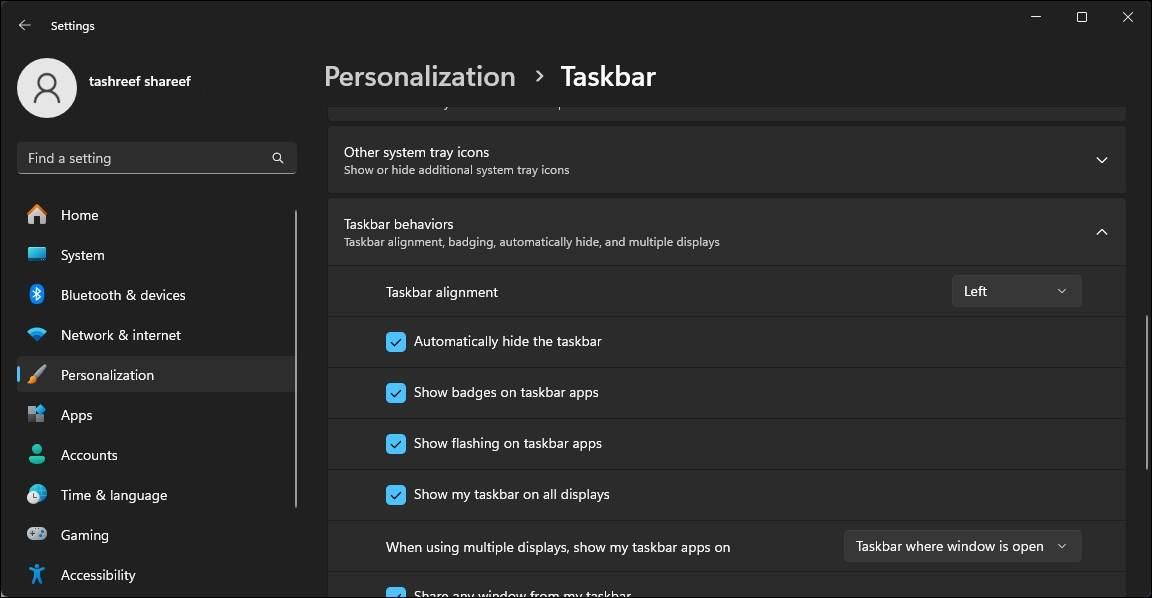Click the Personalization breadcrumb link
The width and height of the screenshot is (1152, 598).
coord(419,76)
